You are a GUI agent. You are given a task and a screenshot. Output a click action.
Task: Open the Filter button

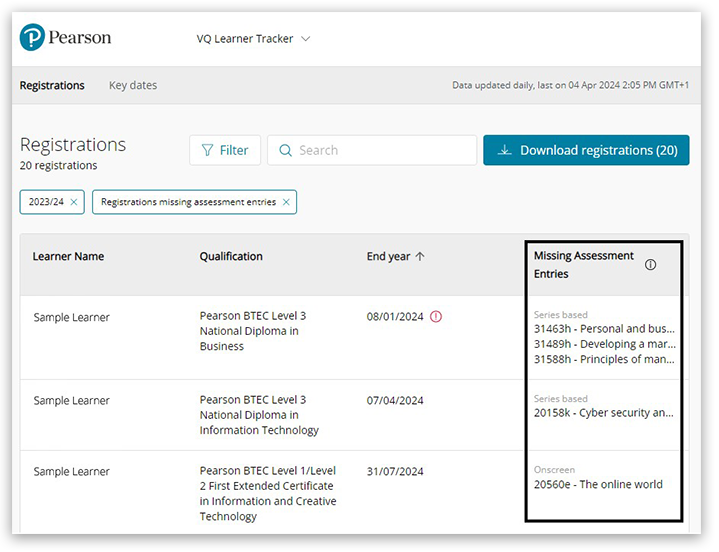tap(224, 150)
